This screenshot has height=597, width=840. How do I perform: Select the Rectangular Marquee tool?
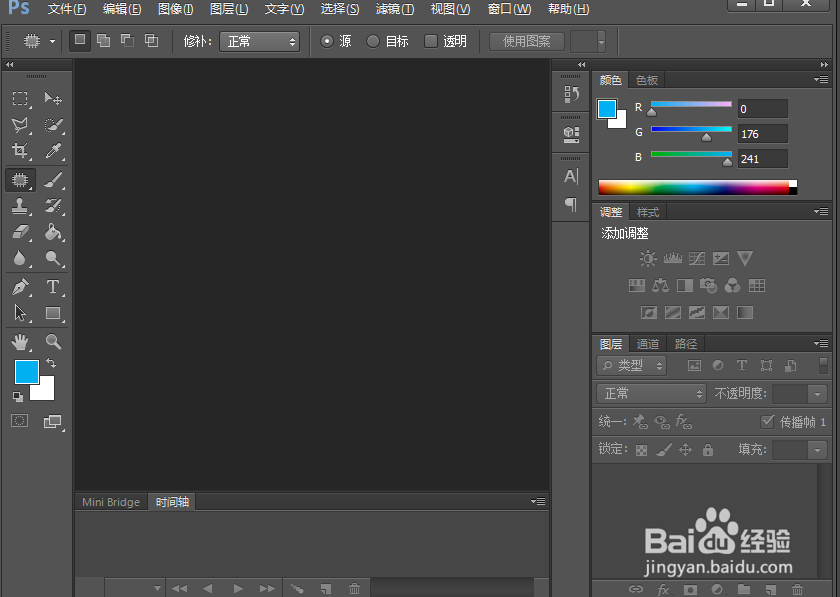coord(20,99)
